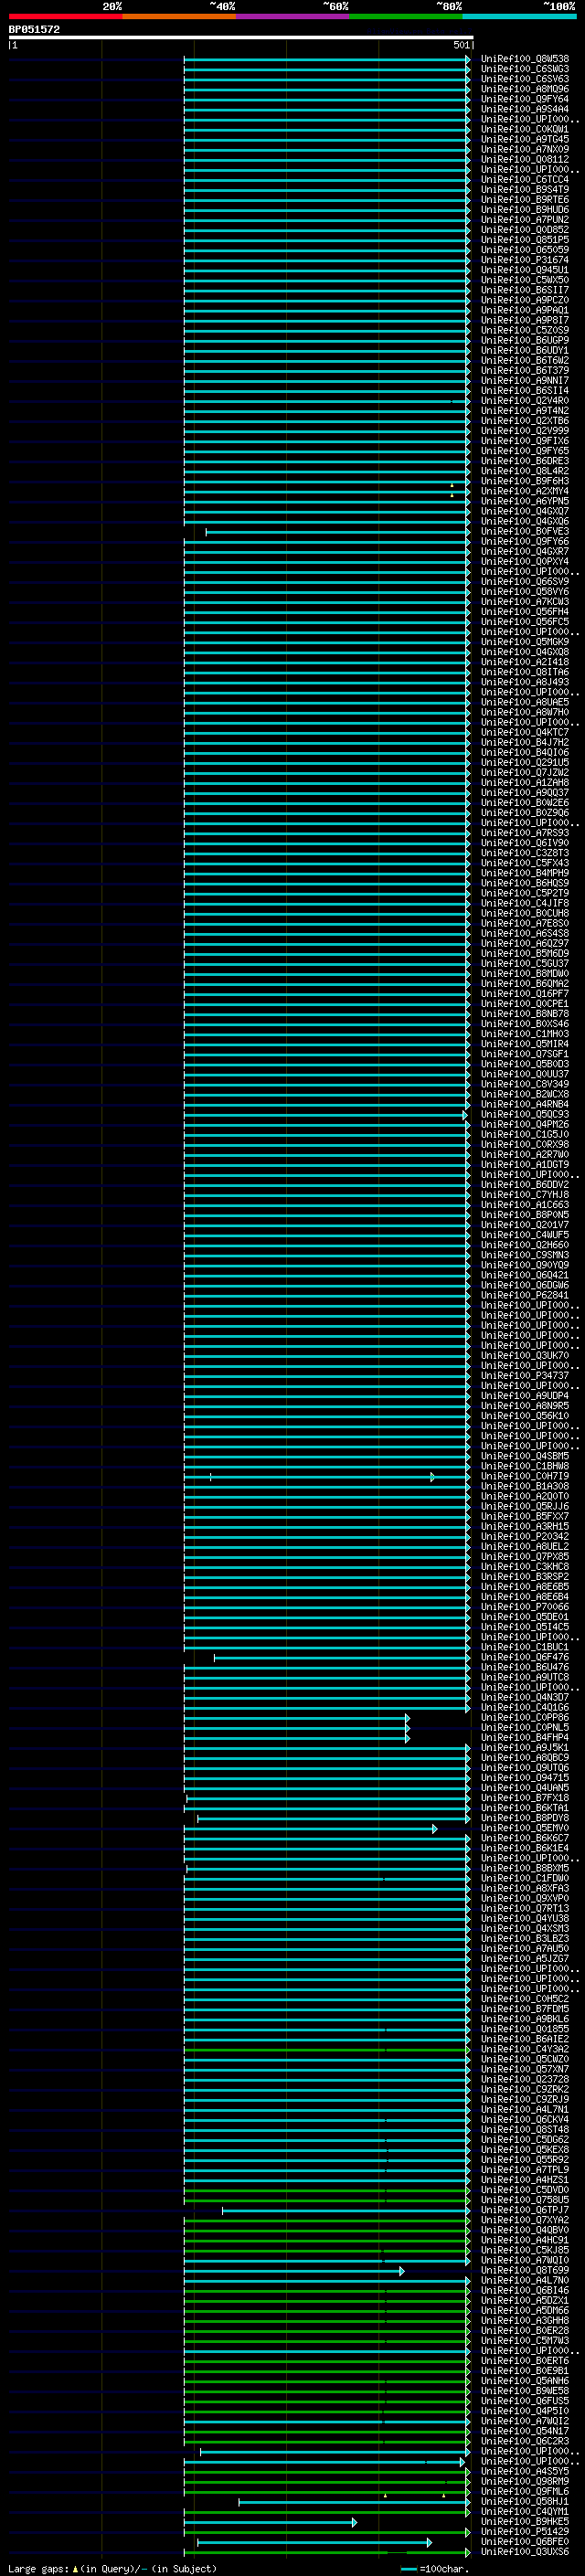Open hit UniRef100_P31674
Screen dimensions: 585x2576
point(524,260)
